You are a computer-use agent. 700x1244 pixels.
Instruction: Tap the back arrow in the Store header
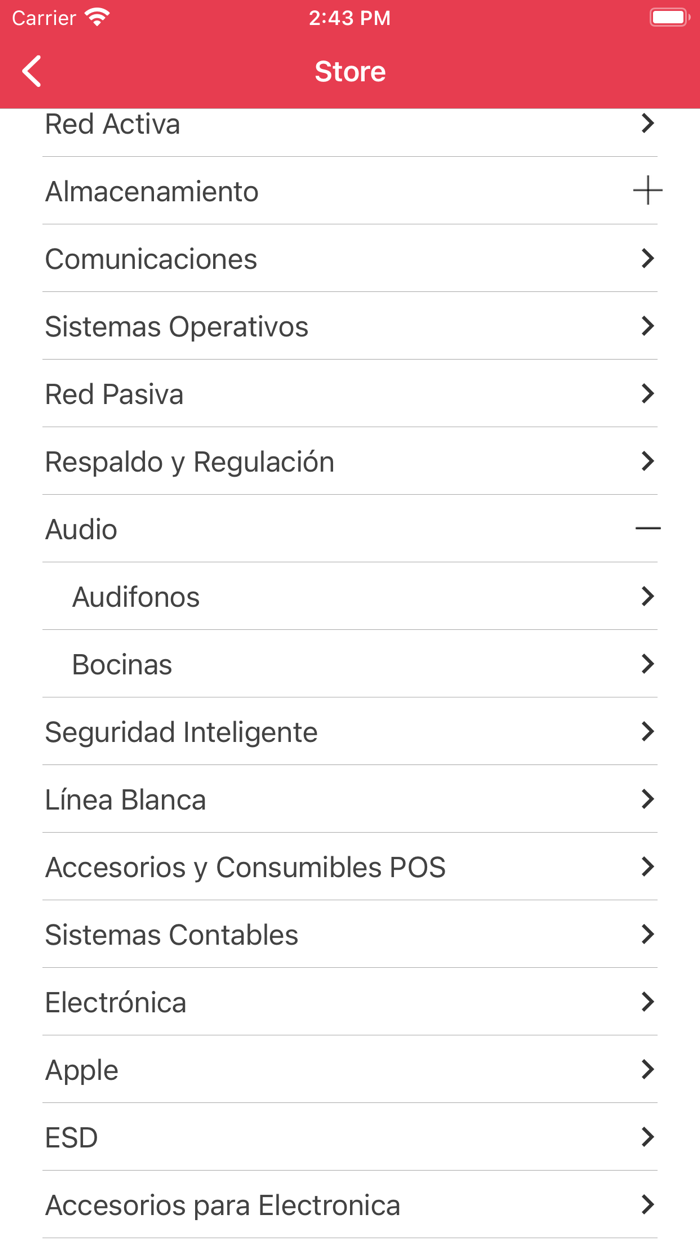(x=32, y=71)
